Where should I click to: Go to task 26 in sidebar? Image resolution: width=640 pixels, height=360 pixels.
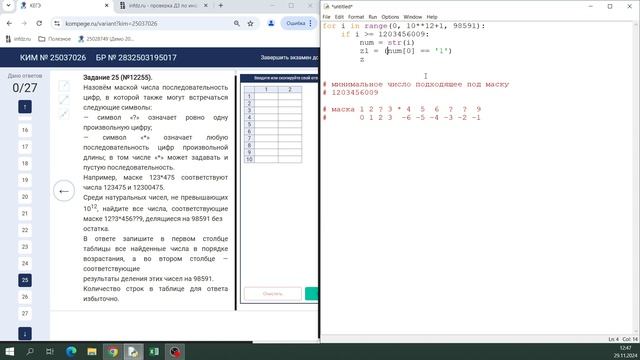25,297
